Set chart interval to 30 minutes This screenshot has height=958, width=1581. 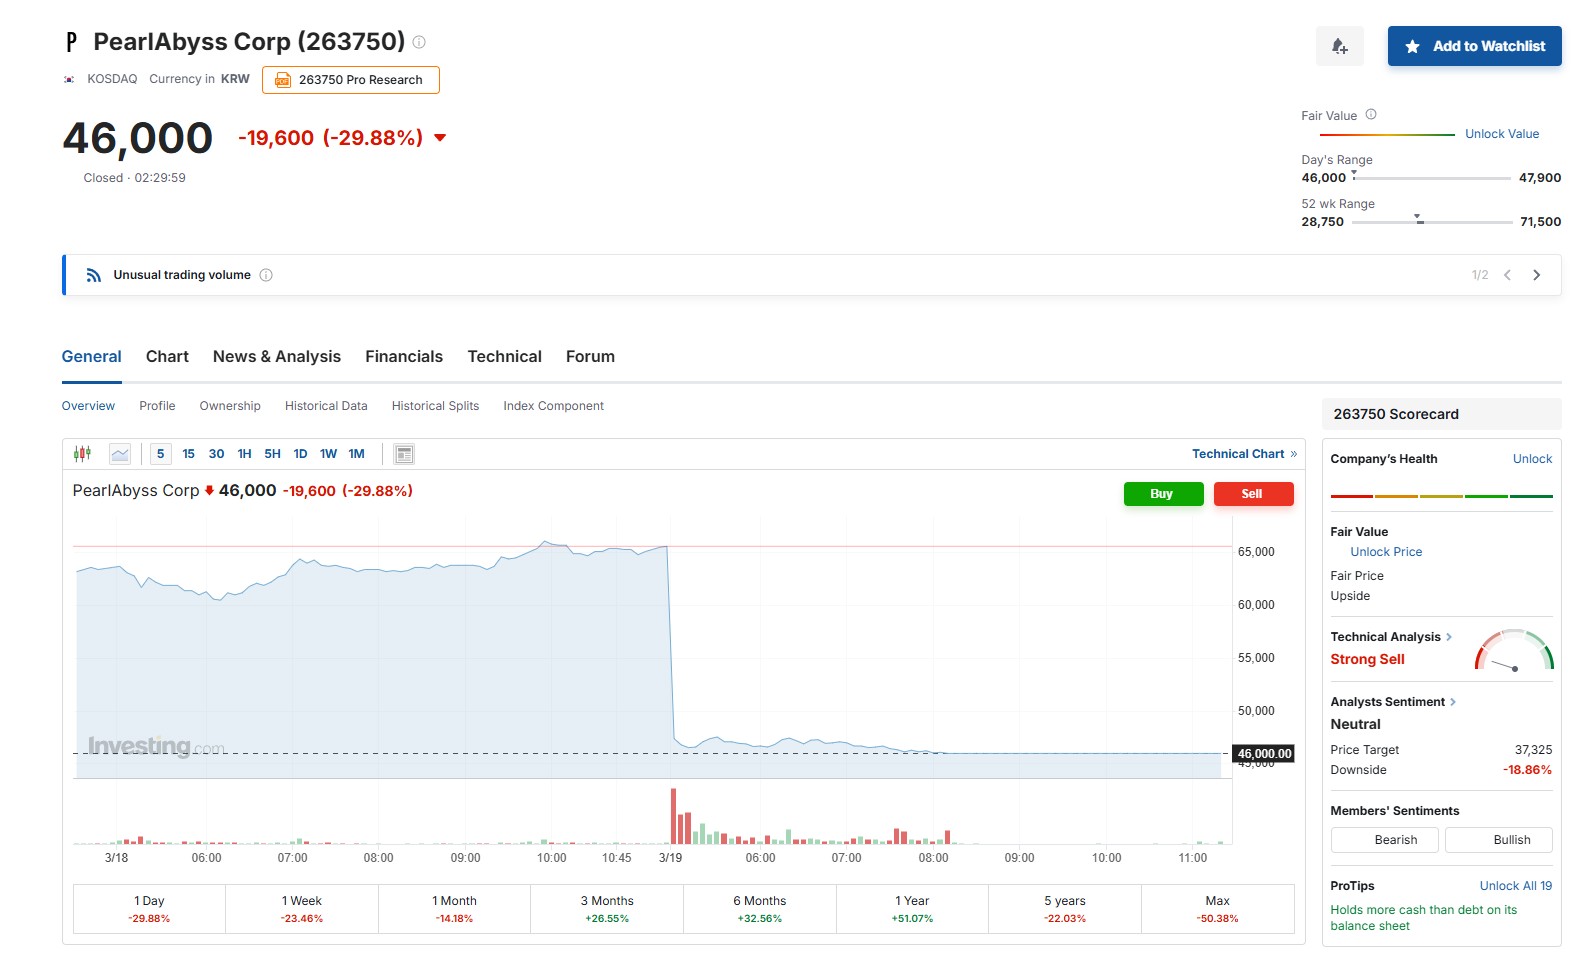216,454
